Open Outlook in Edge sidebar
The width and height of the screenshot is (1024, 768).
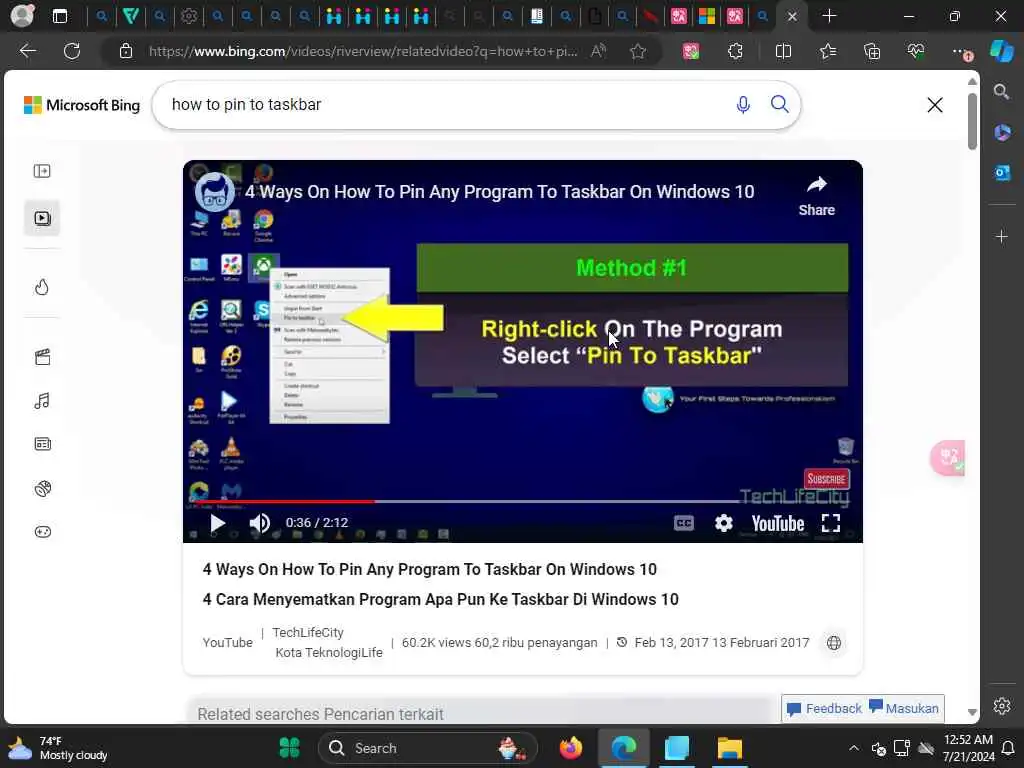[x=1002, y=172]
